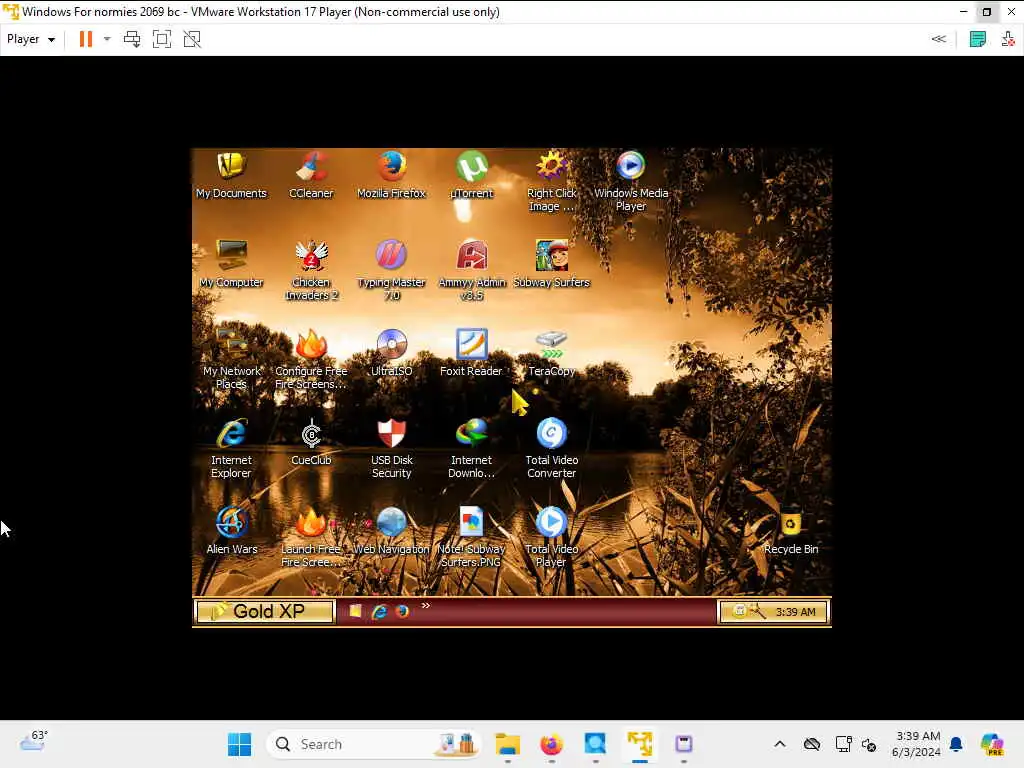Expand the power options dropdown arrow

107,39
